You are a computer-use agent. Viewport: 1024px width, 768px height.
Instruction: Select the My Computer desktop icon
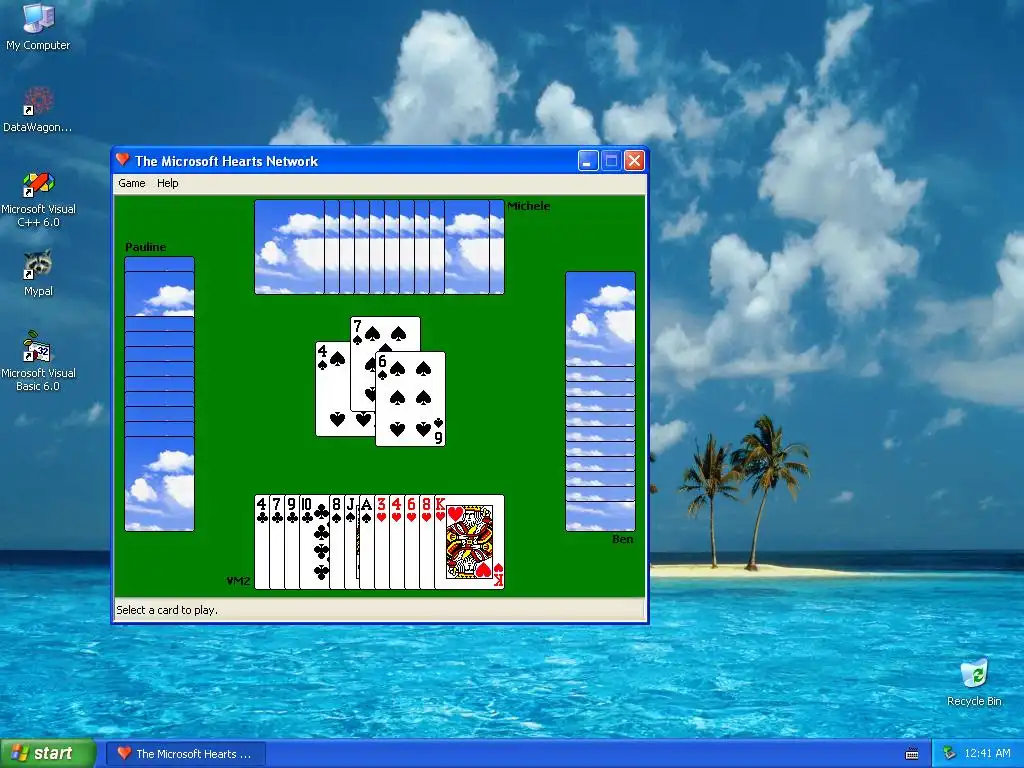38,27
